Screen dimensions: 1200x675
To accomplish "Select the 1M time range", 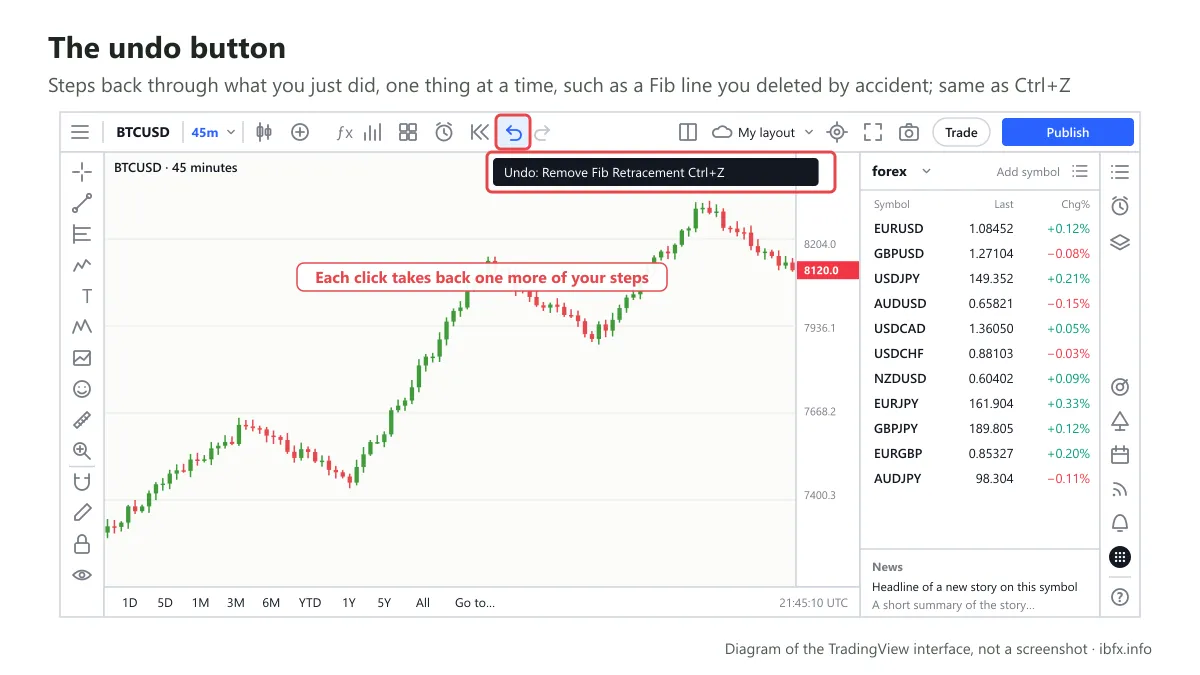I will (x=200, y=602).
